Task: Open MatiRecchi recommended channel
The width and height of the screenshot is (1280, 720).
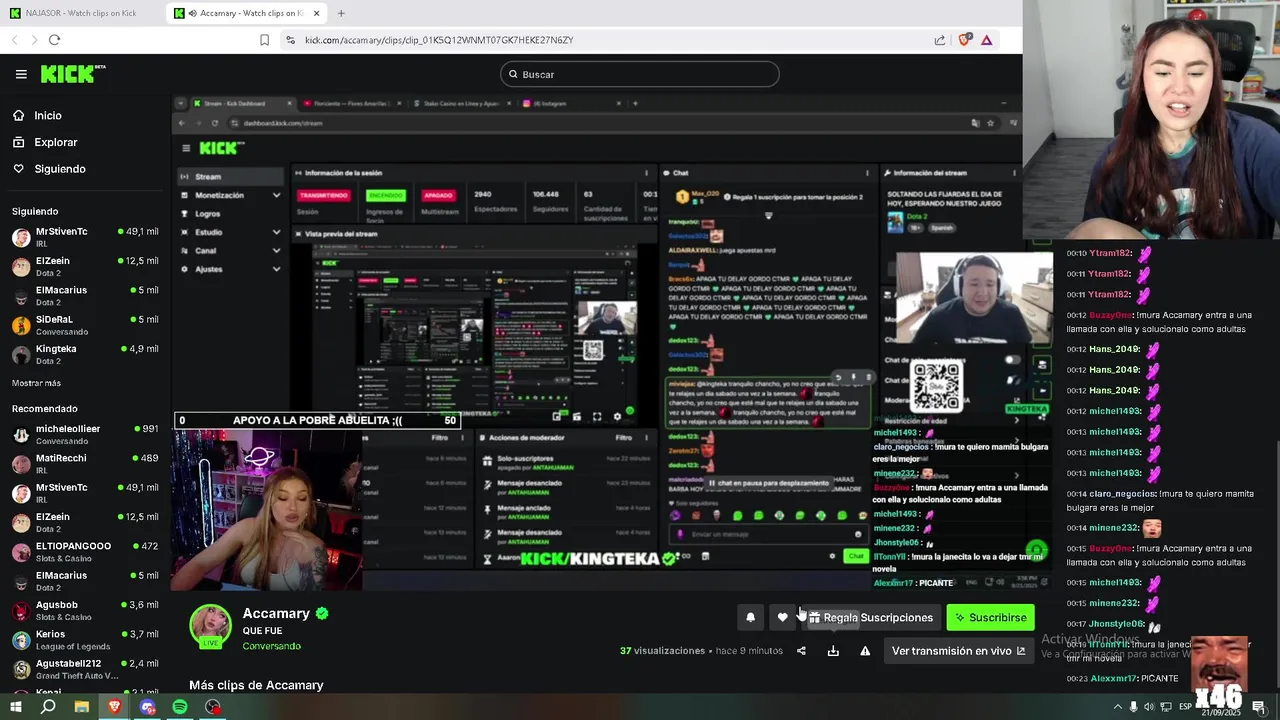Action: (85, 463)
